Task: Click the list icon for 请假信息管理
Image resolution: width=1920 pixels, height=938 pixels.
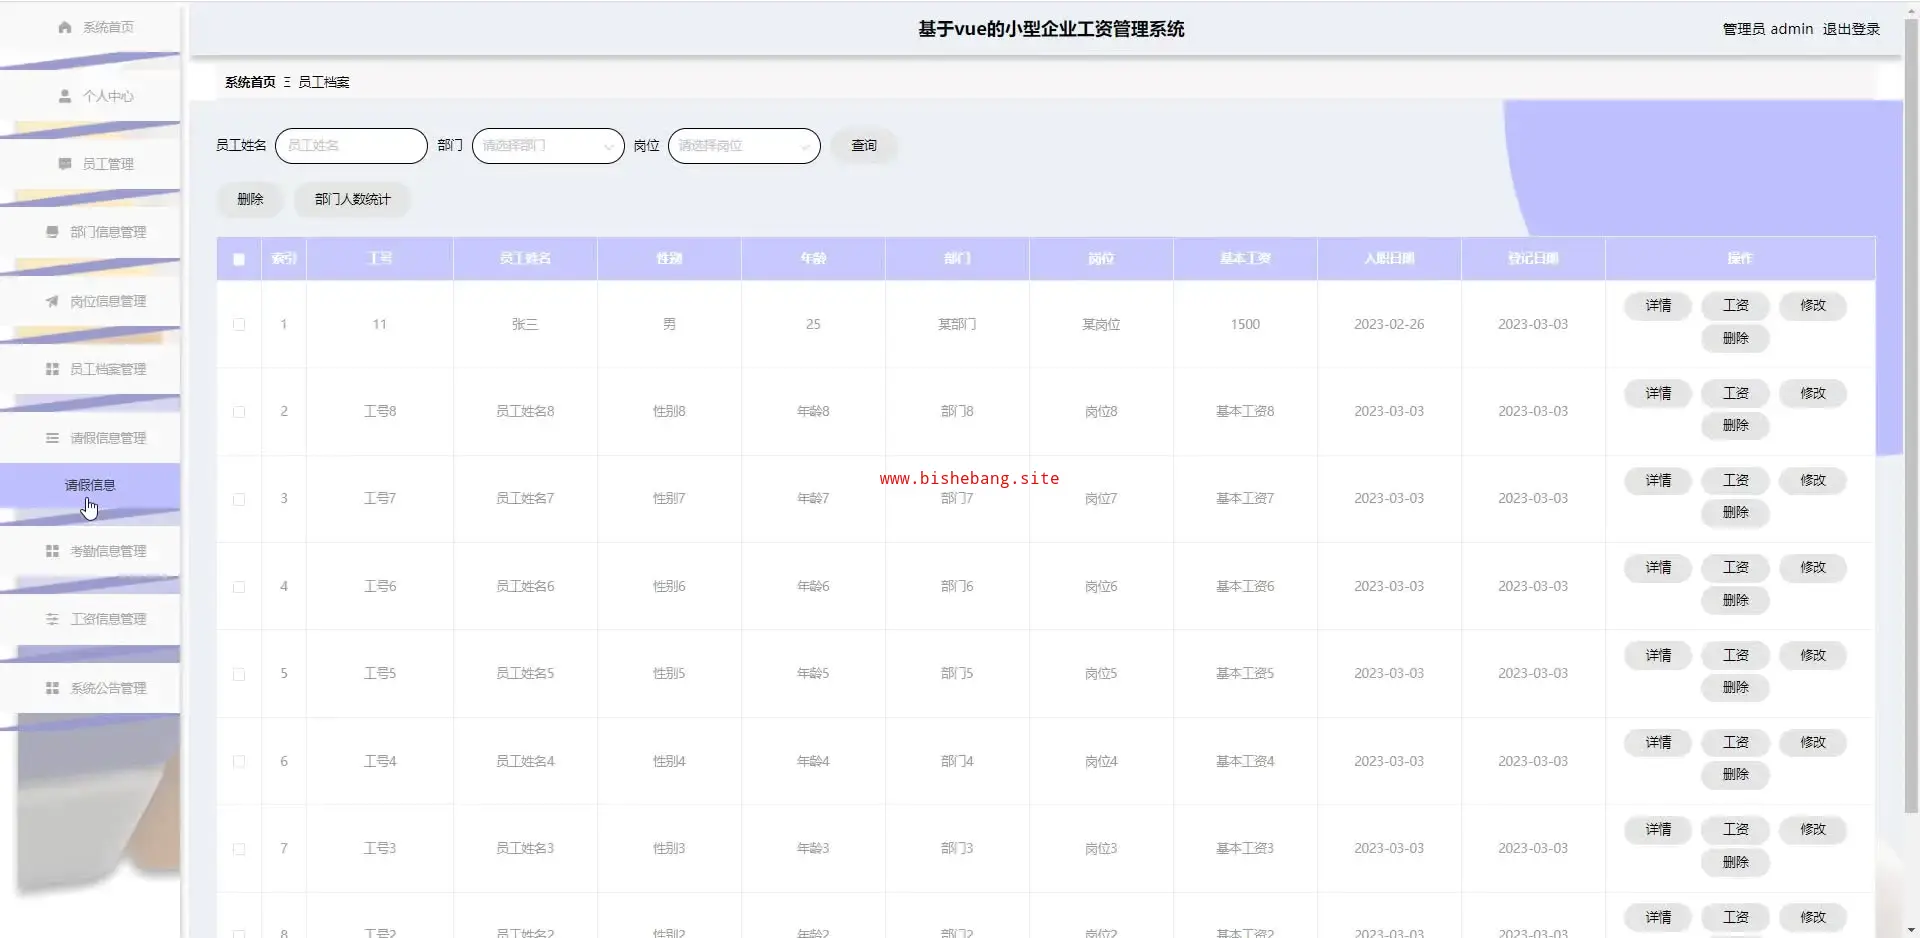Action: click(x=52, y=438)
